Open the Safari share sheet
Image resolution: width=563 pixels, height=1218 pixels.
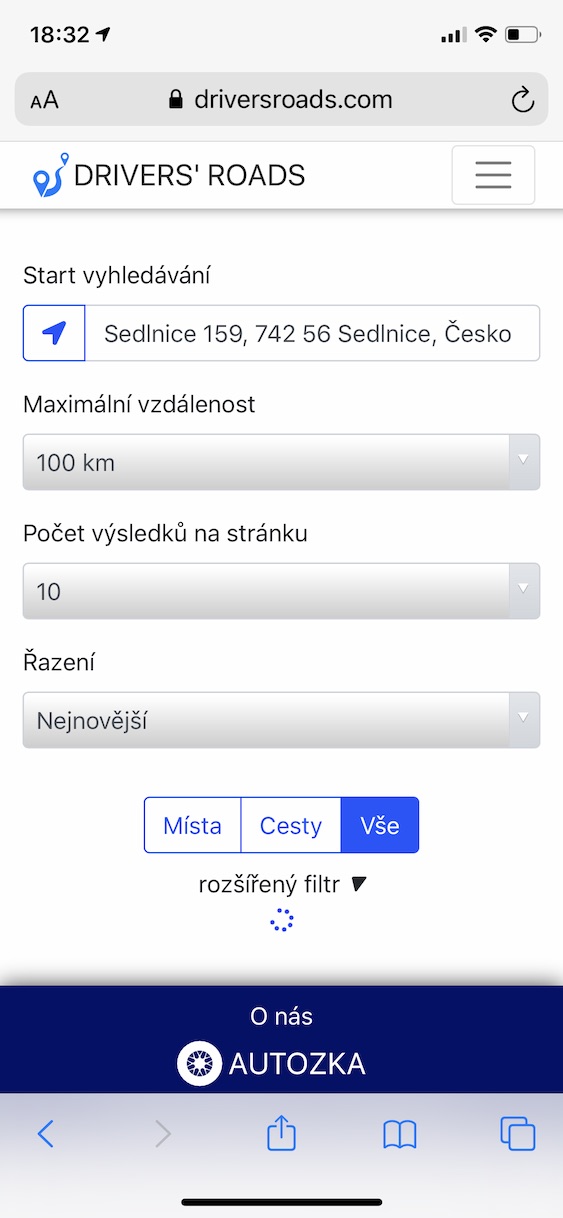tap(282, 1133)
